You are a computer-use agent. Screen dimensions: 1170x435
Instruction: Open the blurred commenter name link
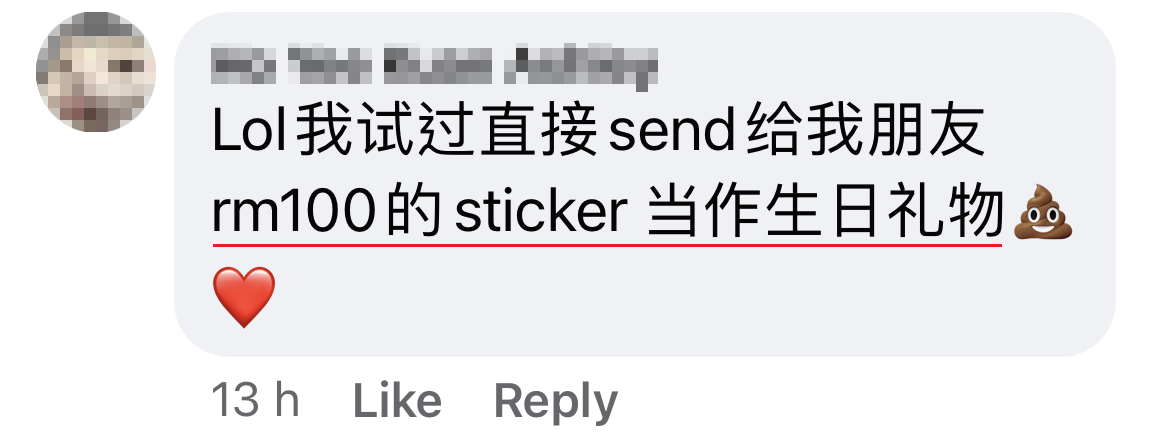pyautogui.click(x=434, y=66)
